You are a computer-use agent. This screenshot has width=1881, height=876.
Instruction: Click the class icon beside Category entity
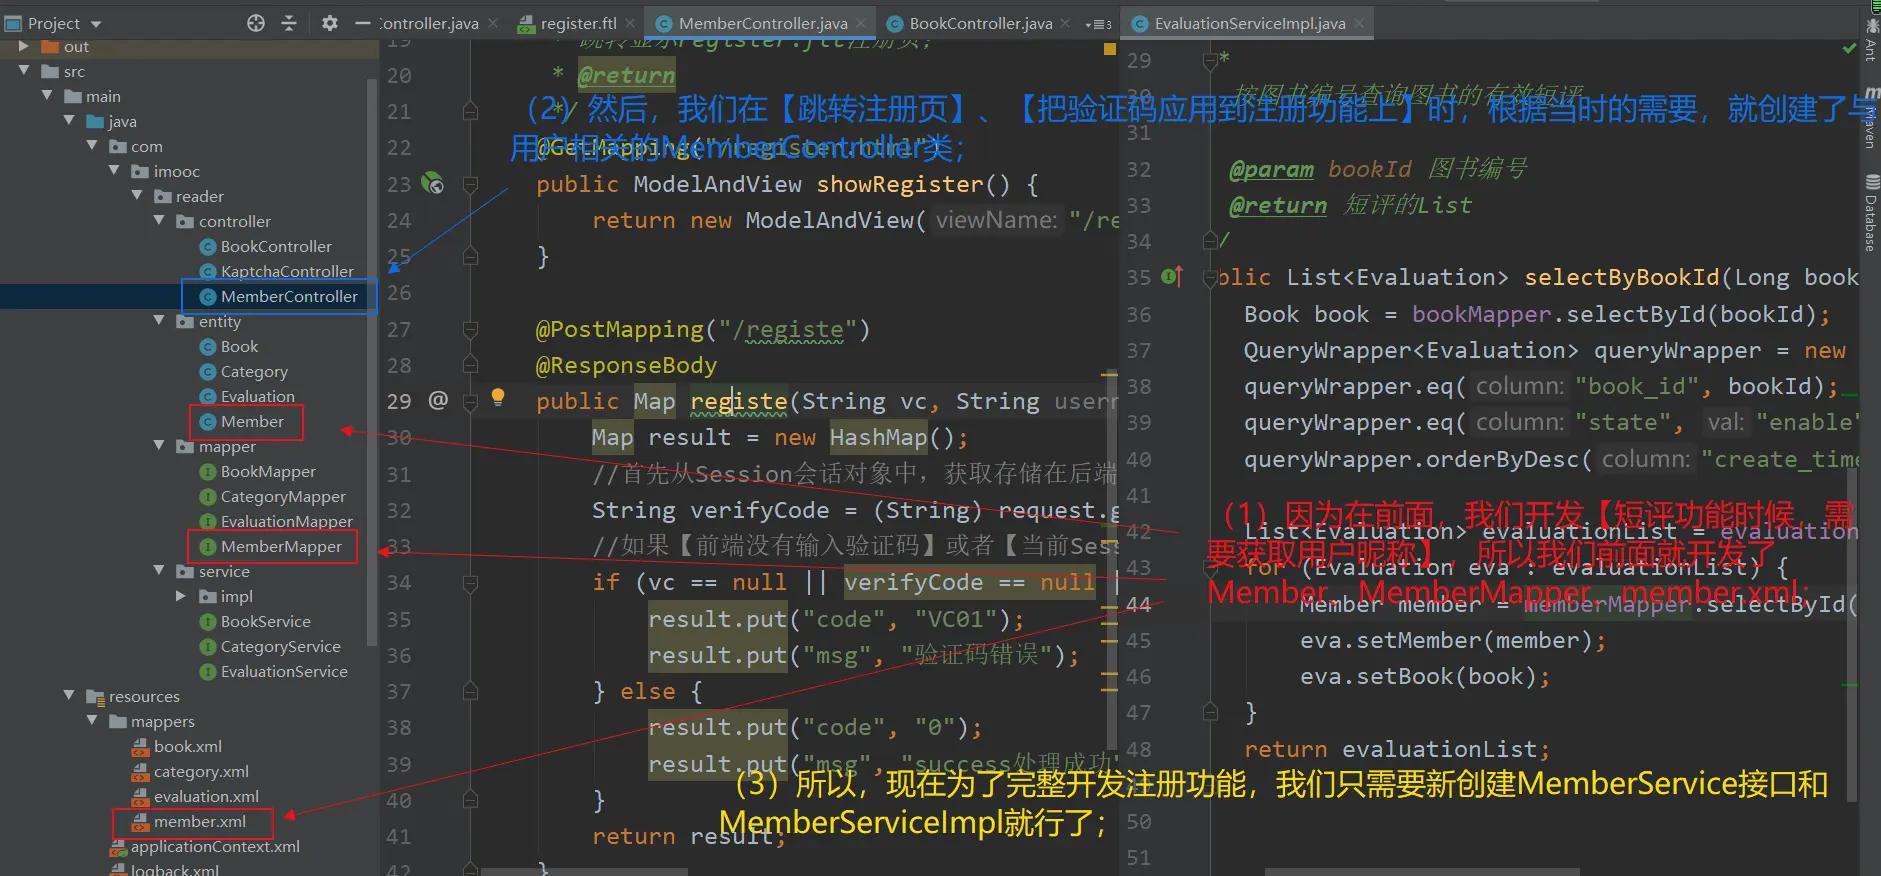click(x=208, y=372)
